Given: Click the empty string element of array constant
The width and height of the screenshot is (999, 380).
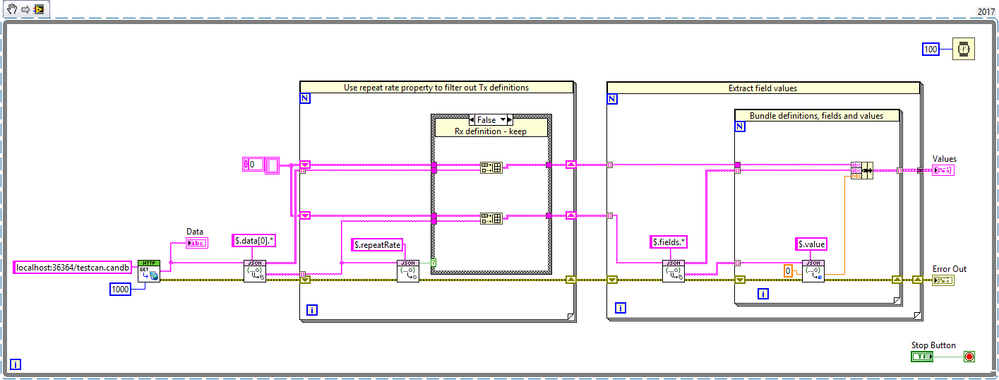Looking at the screenshot, I should pyautogui.click(x=271, y=165).
